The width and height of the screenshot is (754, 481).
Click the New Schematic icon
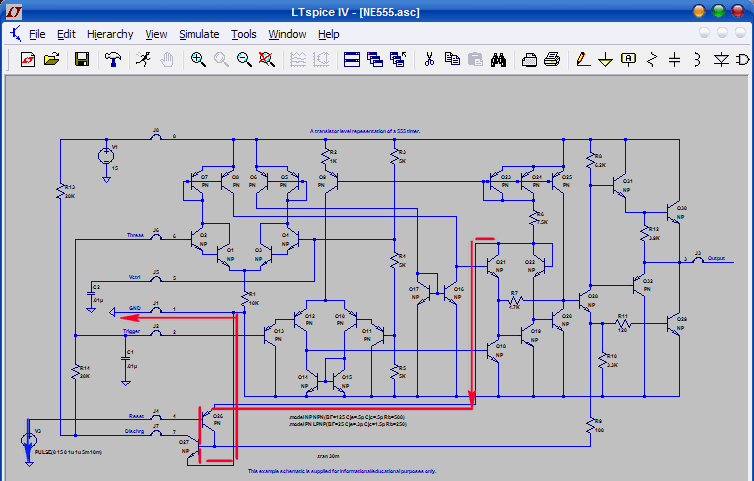[27, 60]
